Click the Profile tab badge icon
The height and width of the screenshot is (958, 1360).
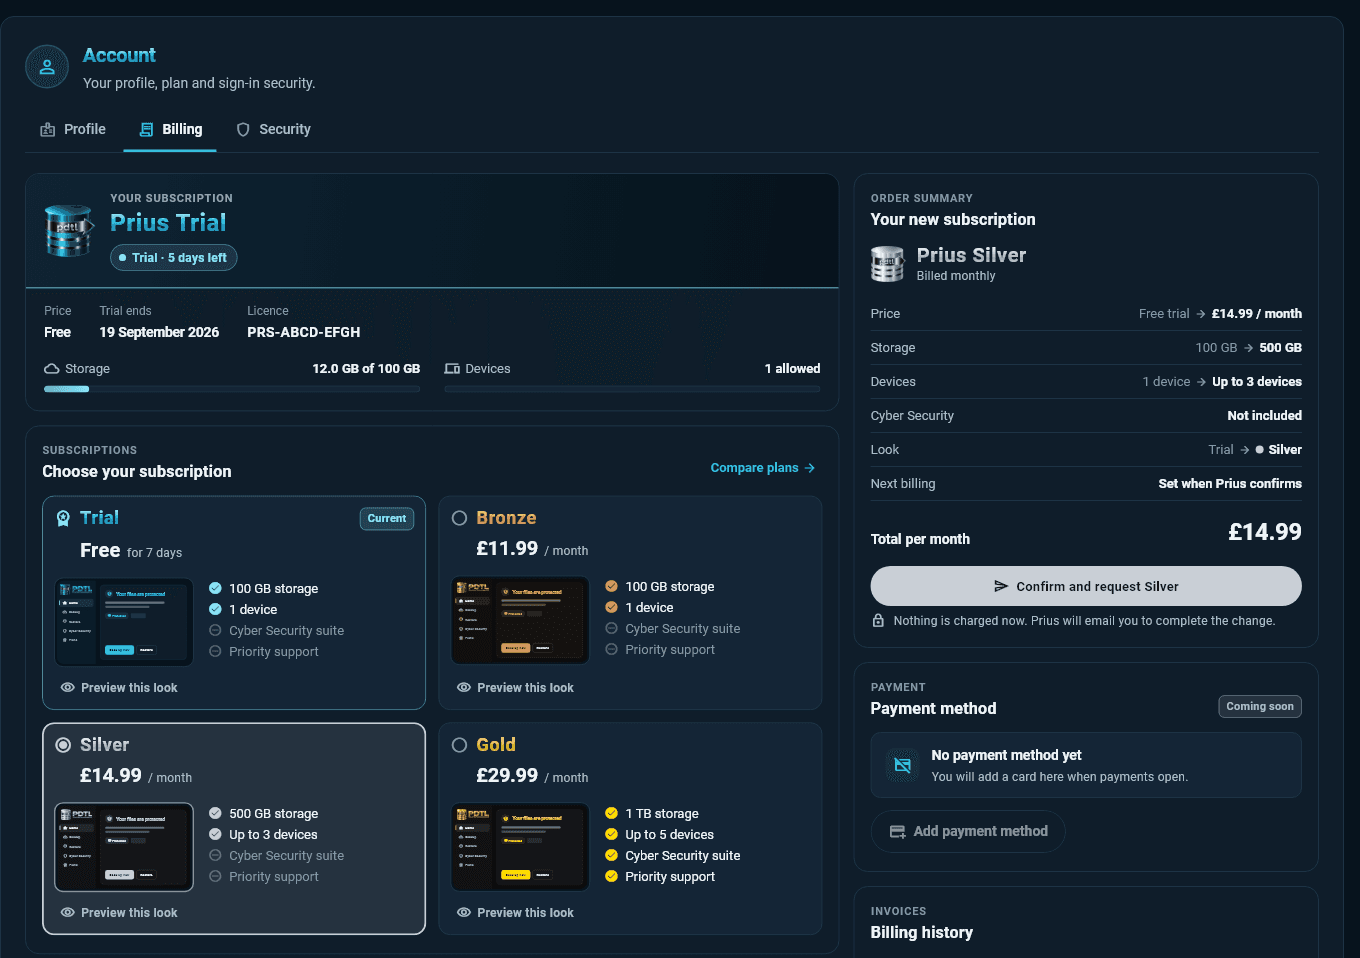point(47,130)
